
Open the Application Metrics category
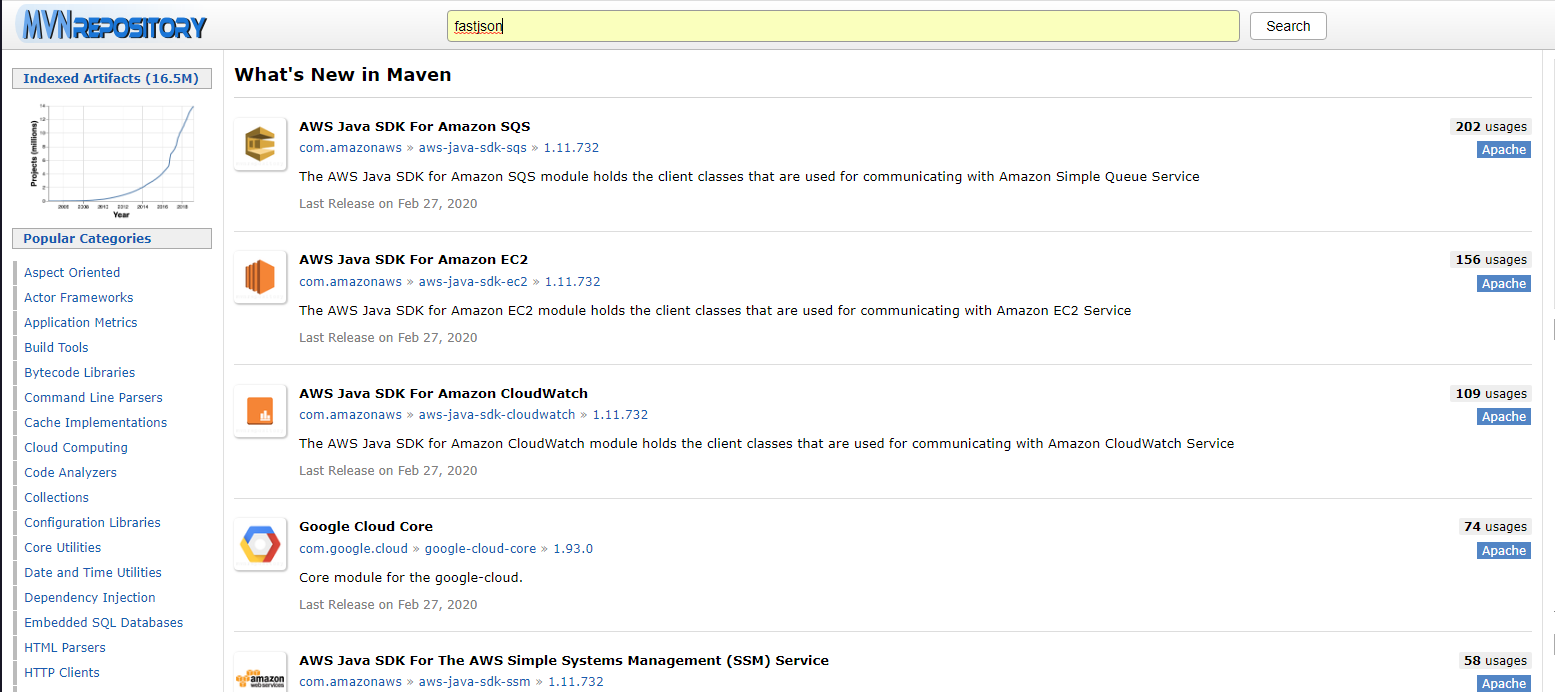coord(81,322)
